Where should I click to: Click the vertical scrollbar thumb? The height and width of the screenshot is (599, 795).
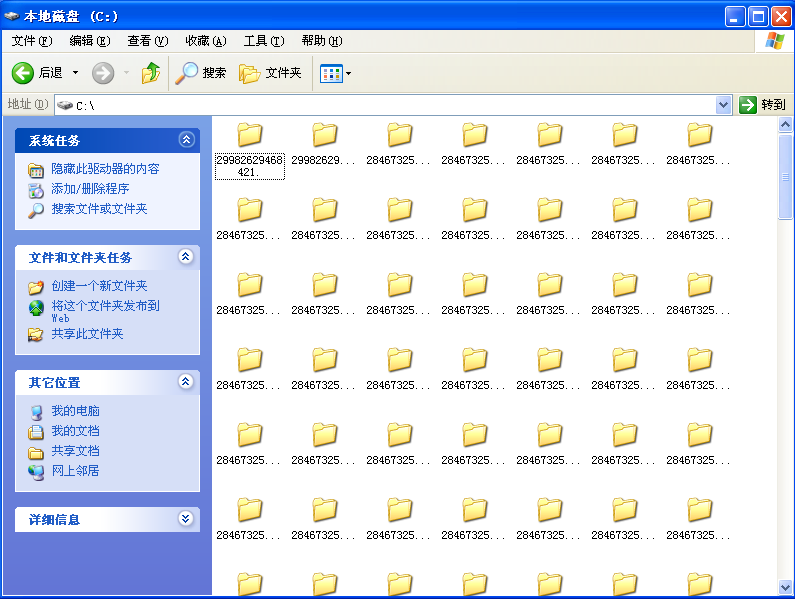tap(785, 177)
